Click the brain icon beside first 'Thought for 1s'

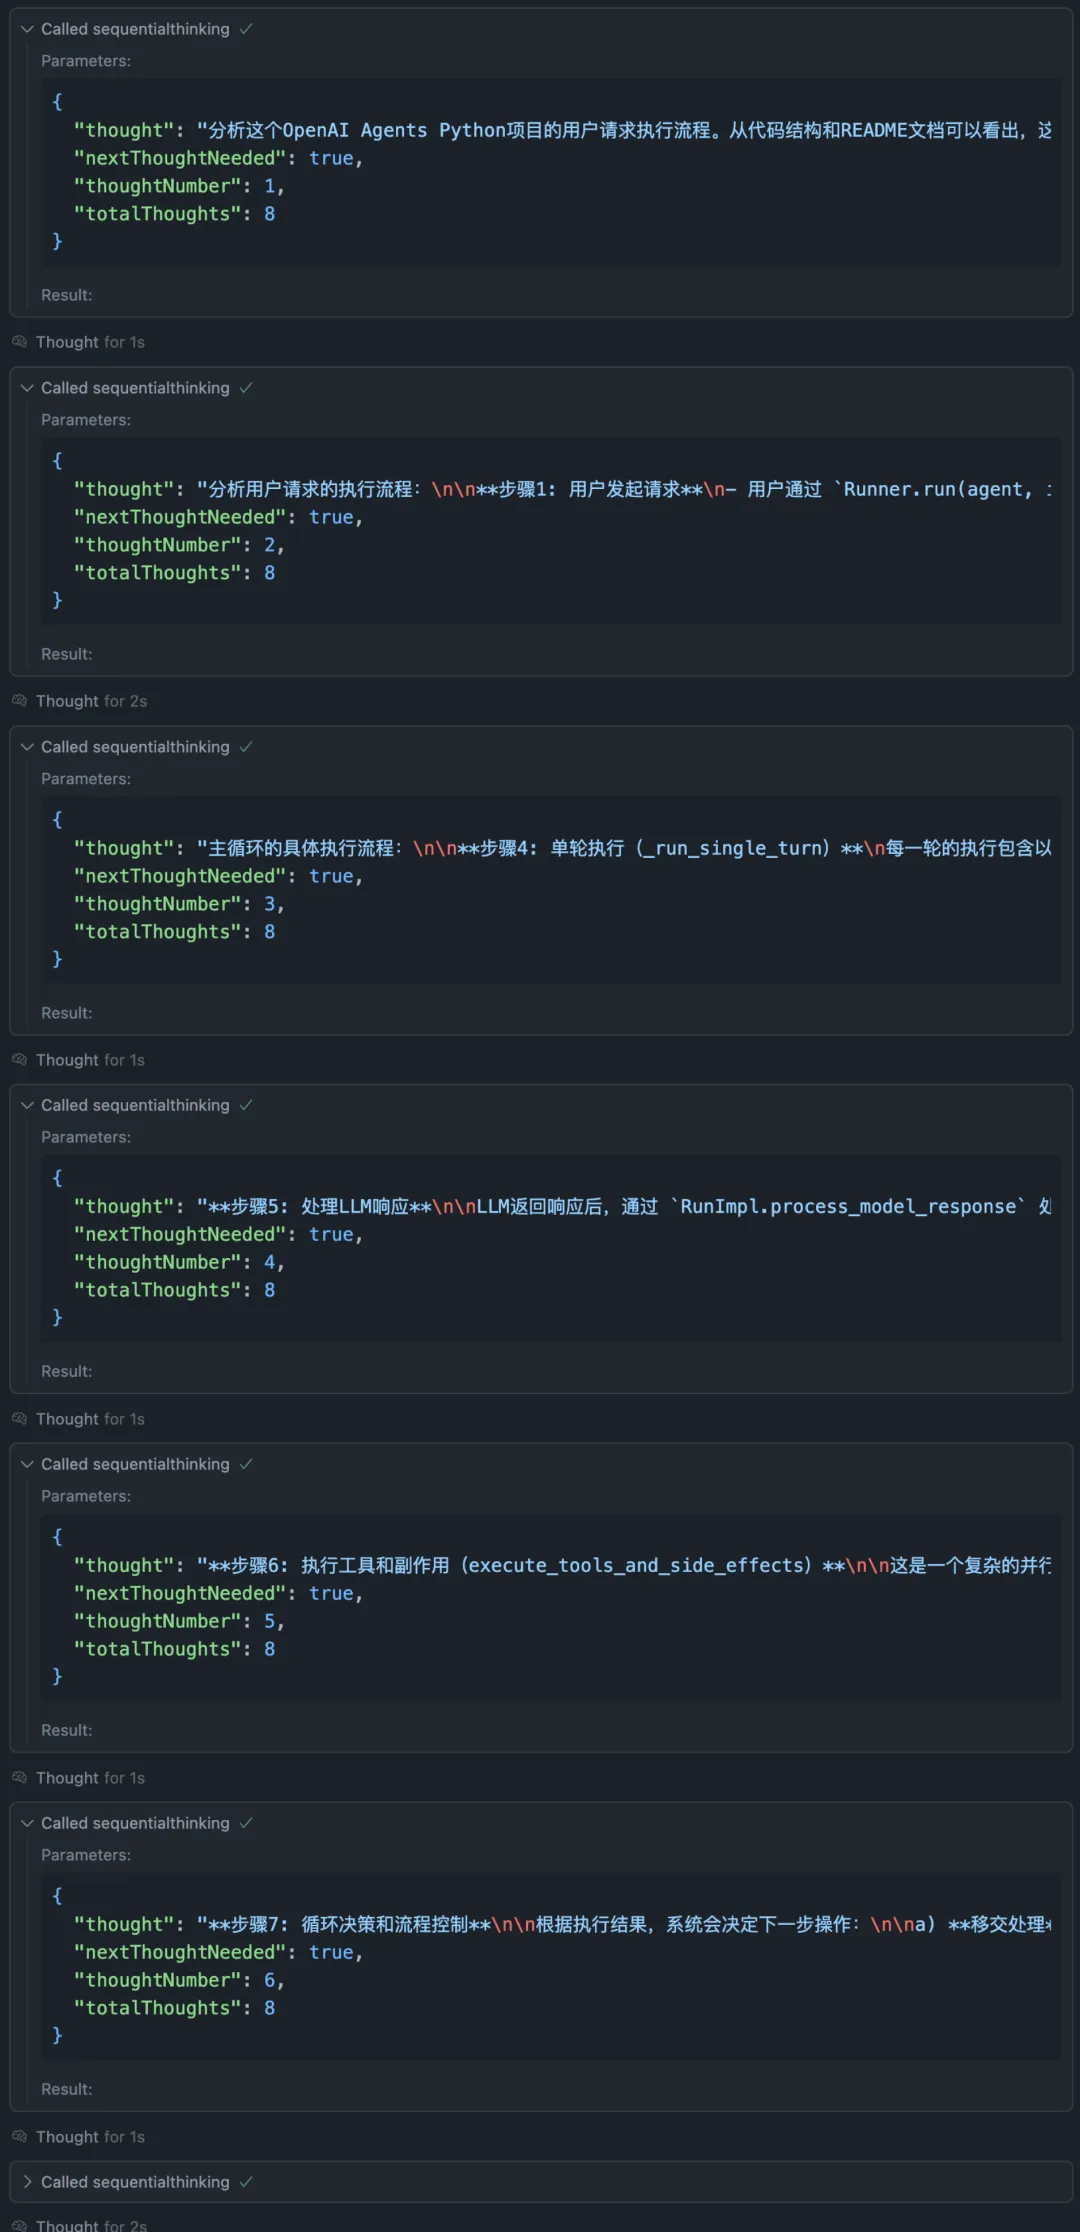click(x=20, y=342)
